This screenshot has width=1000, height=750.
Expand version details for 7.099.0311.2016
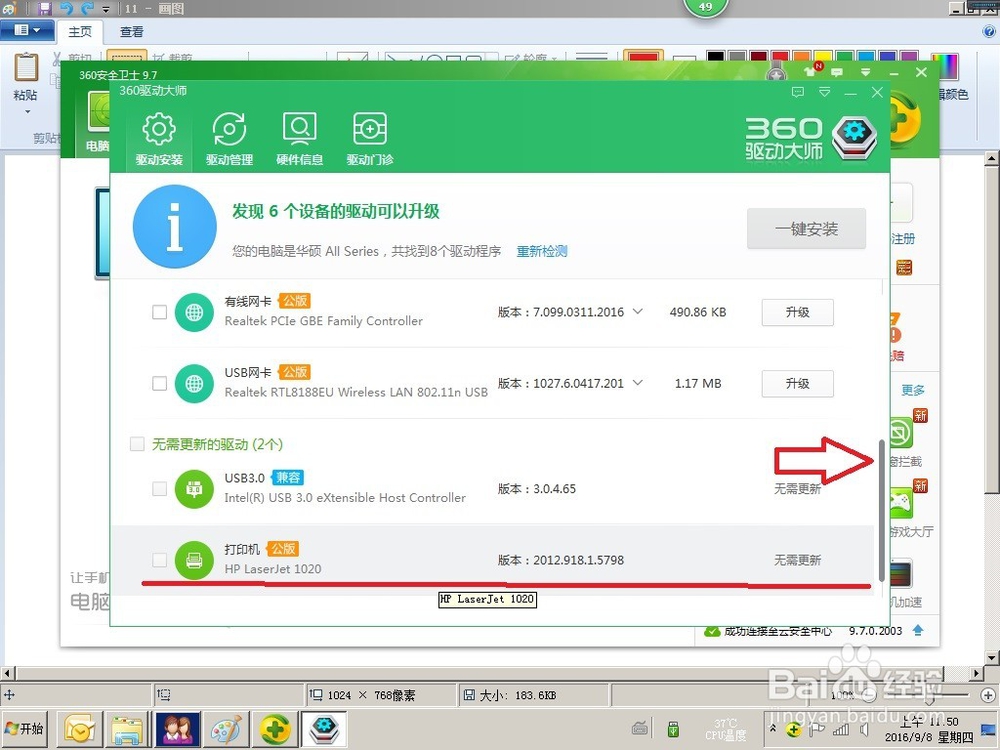(x=637, y=312)
